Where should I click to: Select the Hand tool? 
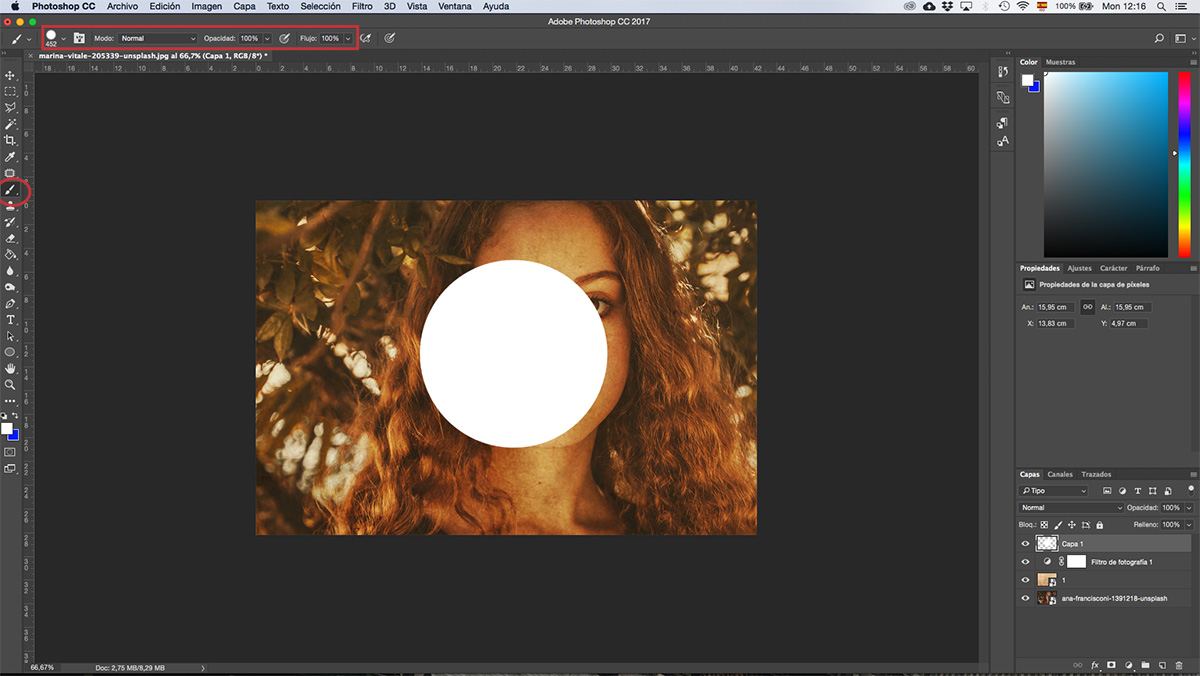point(11,368)
